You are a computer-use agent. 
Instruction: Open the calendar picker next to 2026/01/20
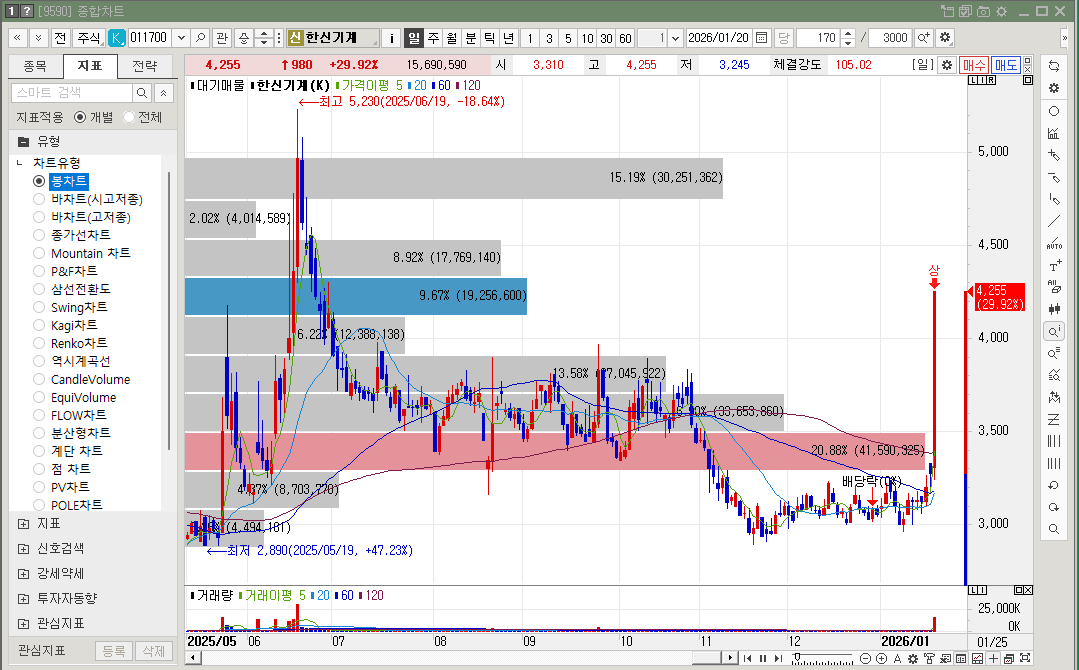coord(761,38)
